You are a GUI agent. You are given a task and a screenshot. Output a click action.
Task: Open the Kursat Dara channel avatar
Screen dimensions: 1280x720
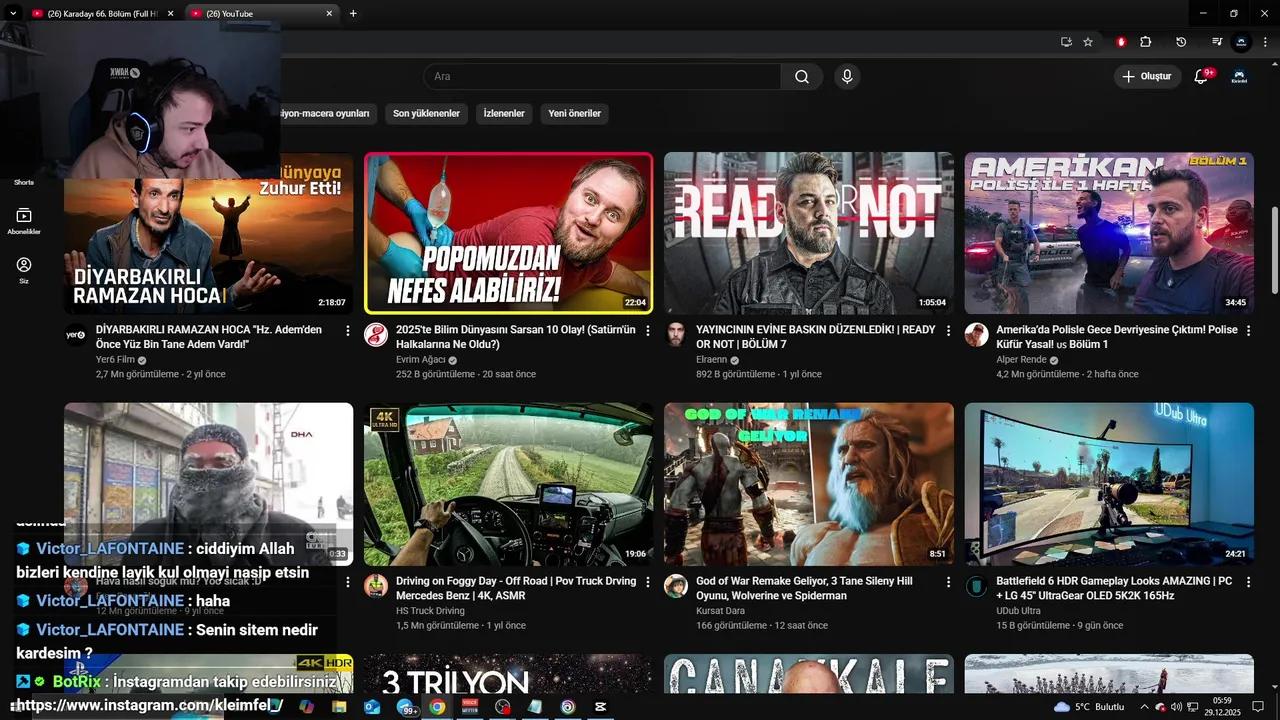(x=676, y=586)
